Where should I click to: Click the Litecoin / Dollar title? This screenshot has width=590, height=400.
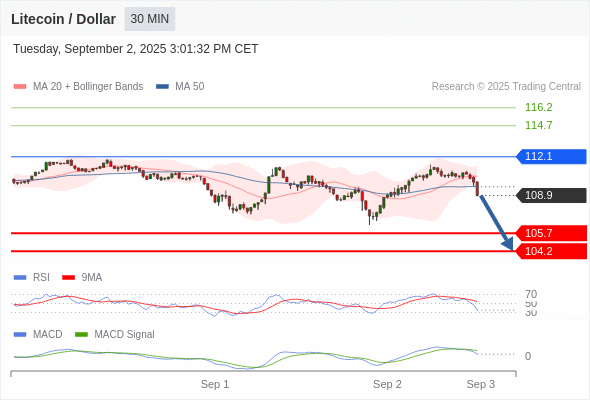click(63, 19)
